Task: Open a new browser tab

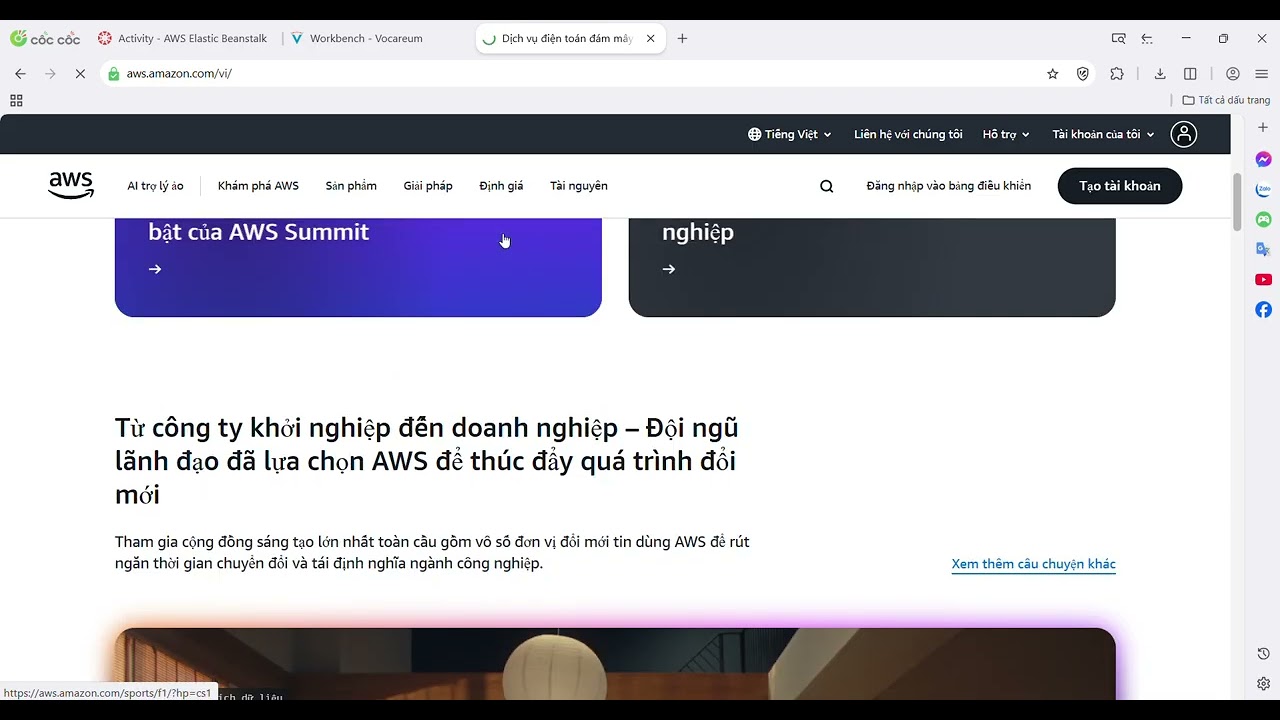Action: coord(683,39)
